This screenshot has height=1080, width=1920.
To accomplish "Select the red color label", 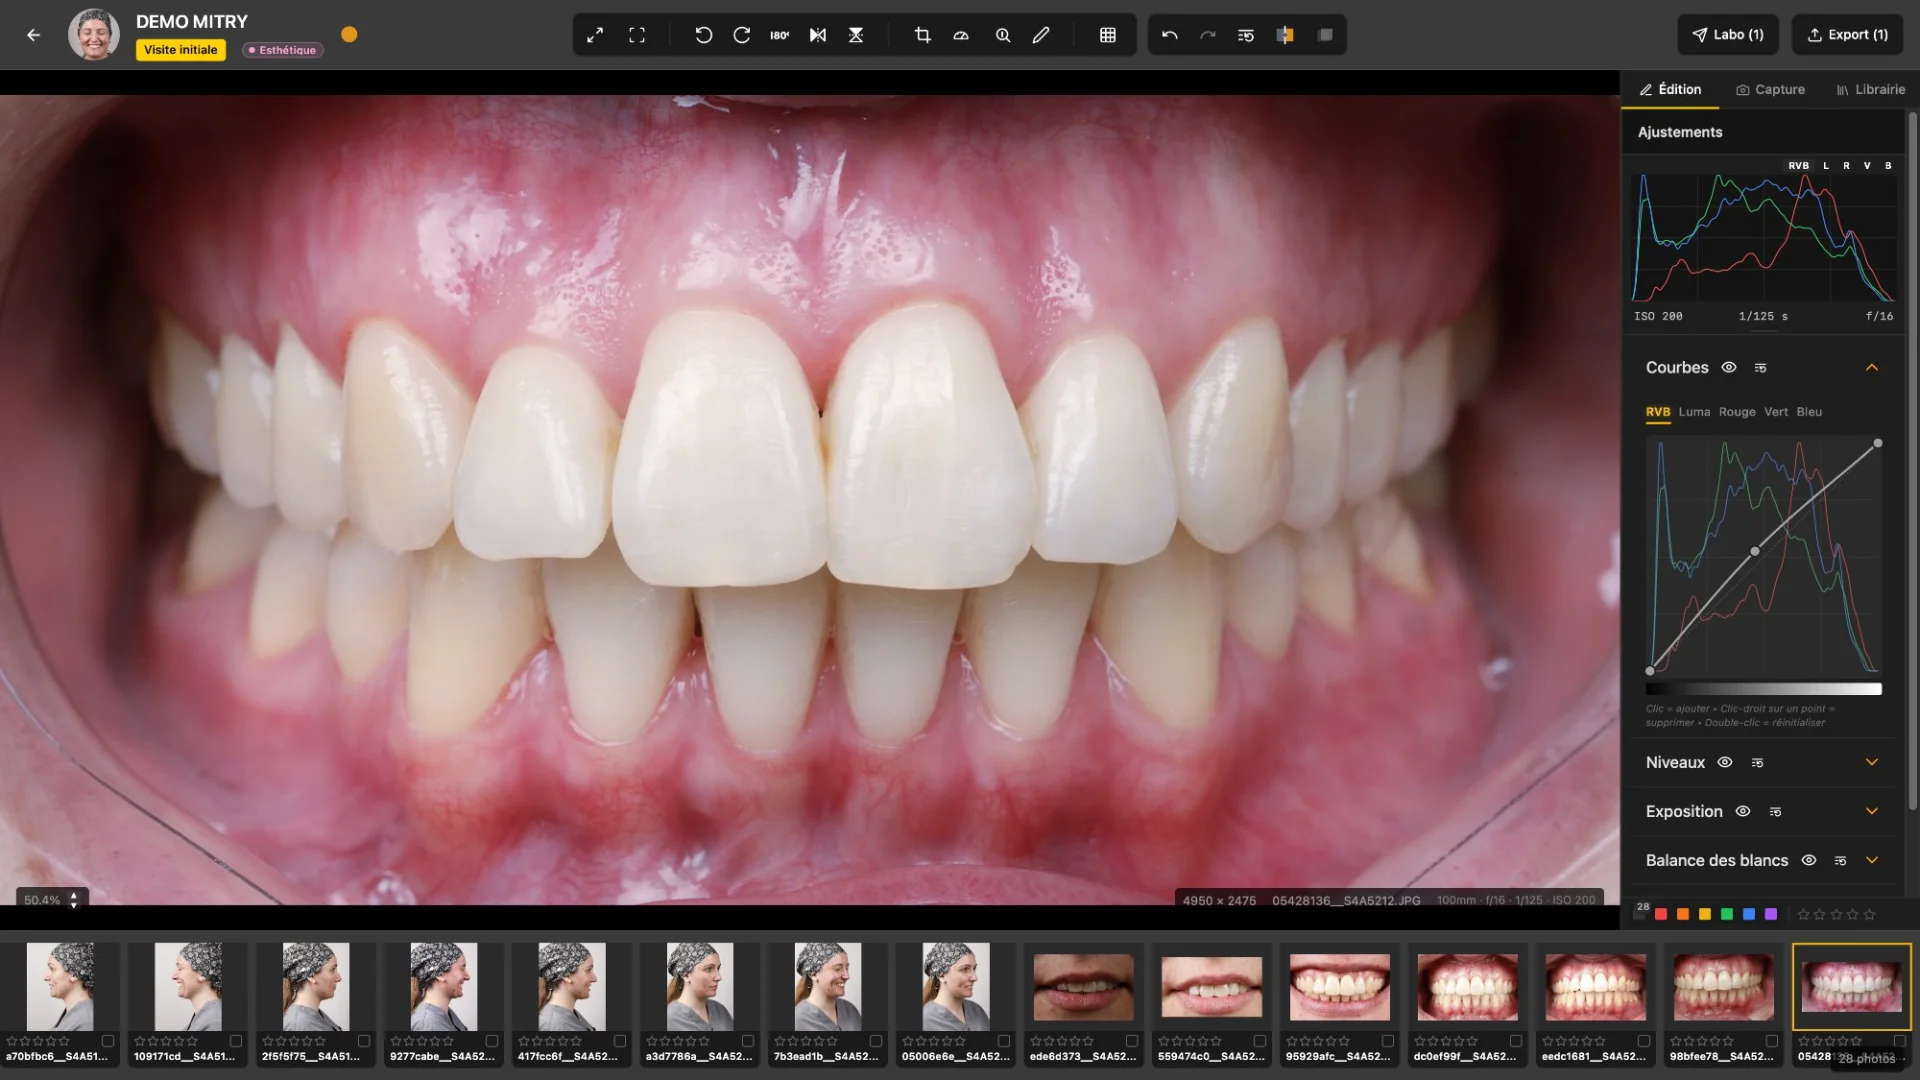I will 1661,914.
